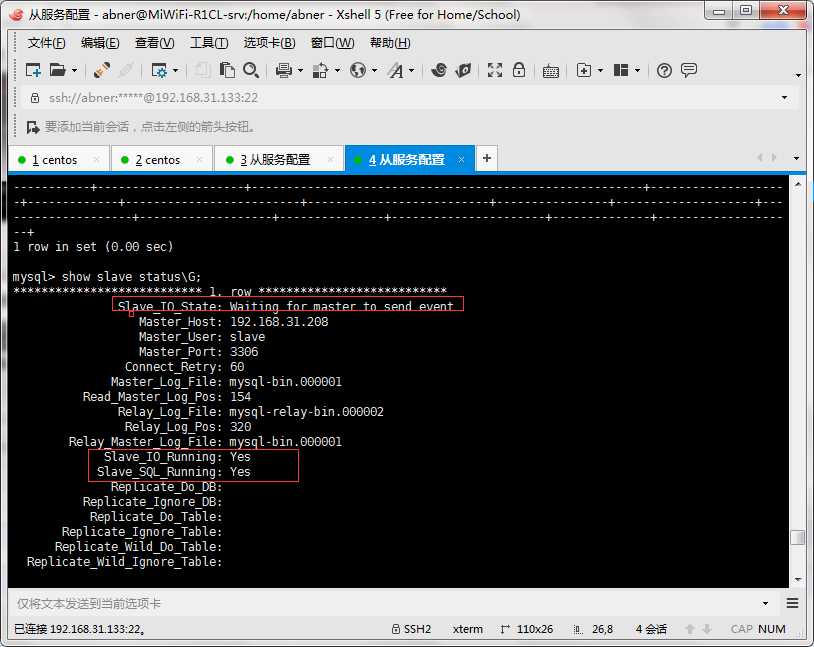The width and height of the screenshot is (814, 647).
Task: Open the 查看(V) menu
Action: click(154, 43)
